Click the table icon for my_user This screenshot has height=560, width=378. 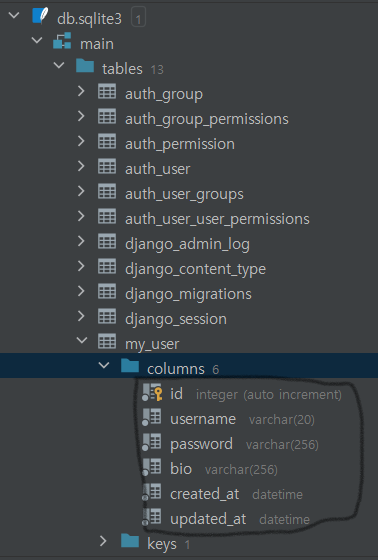107,341
